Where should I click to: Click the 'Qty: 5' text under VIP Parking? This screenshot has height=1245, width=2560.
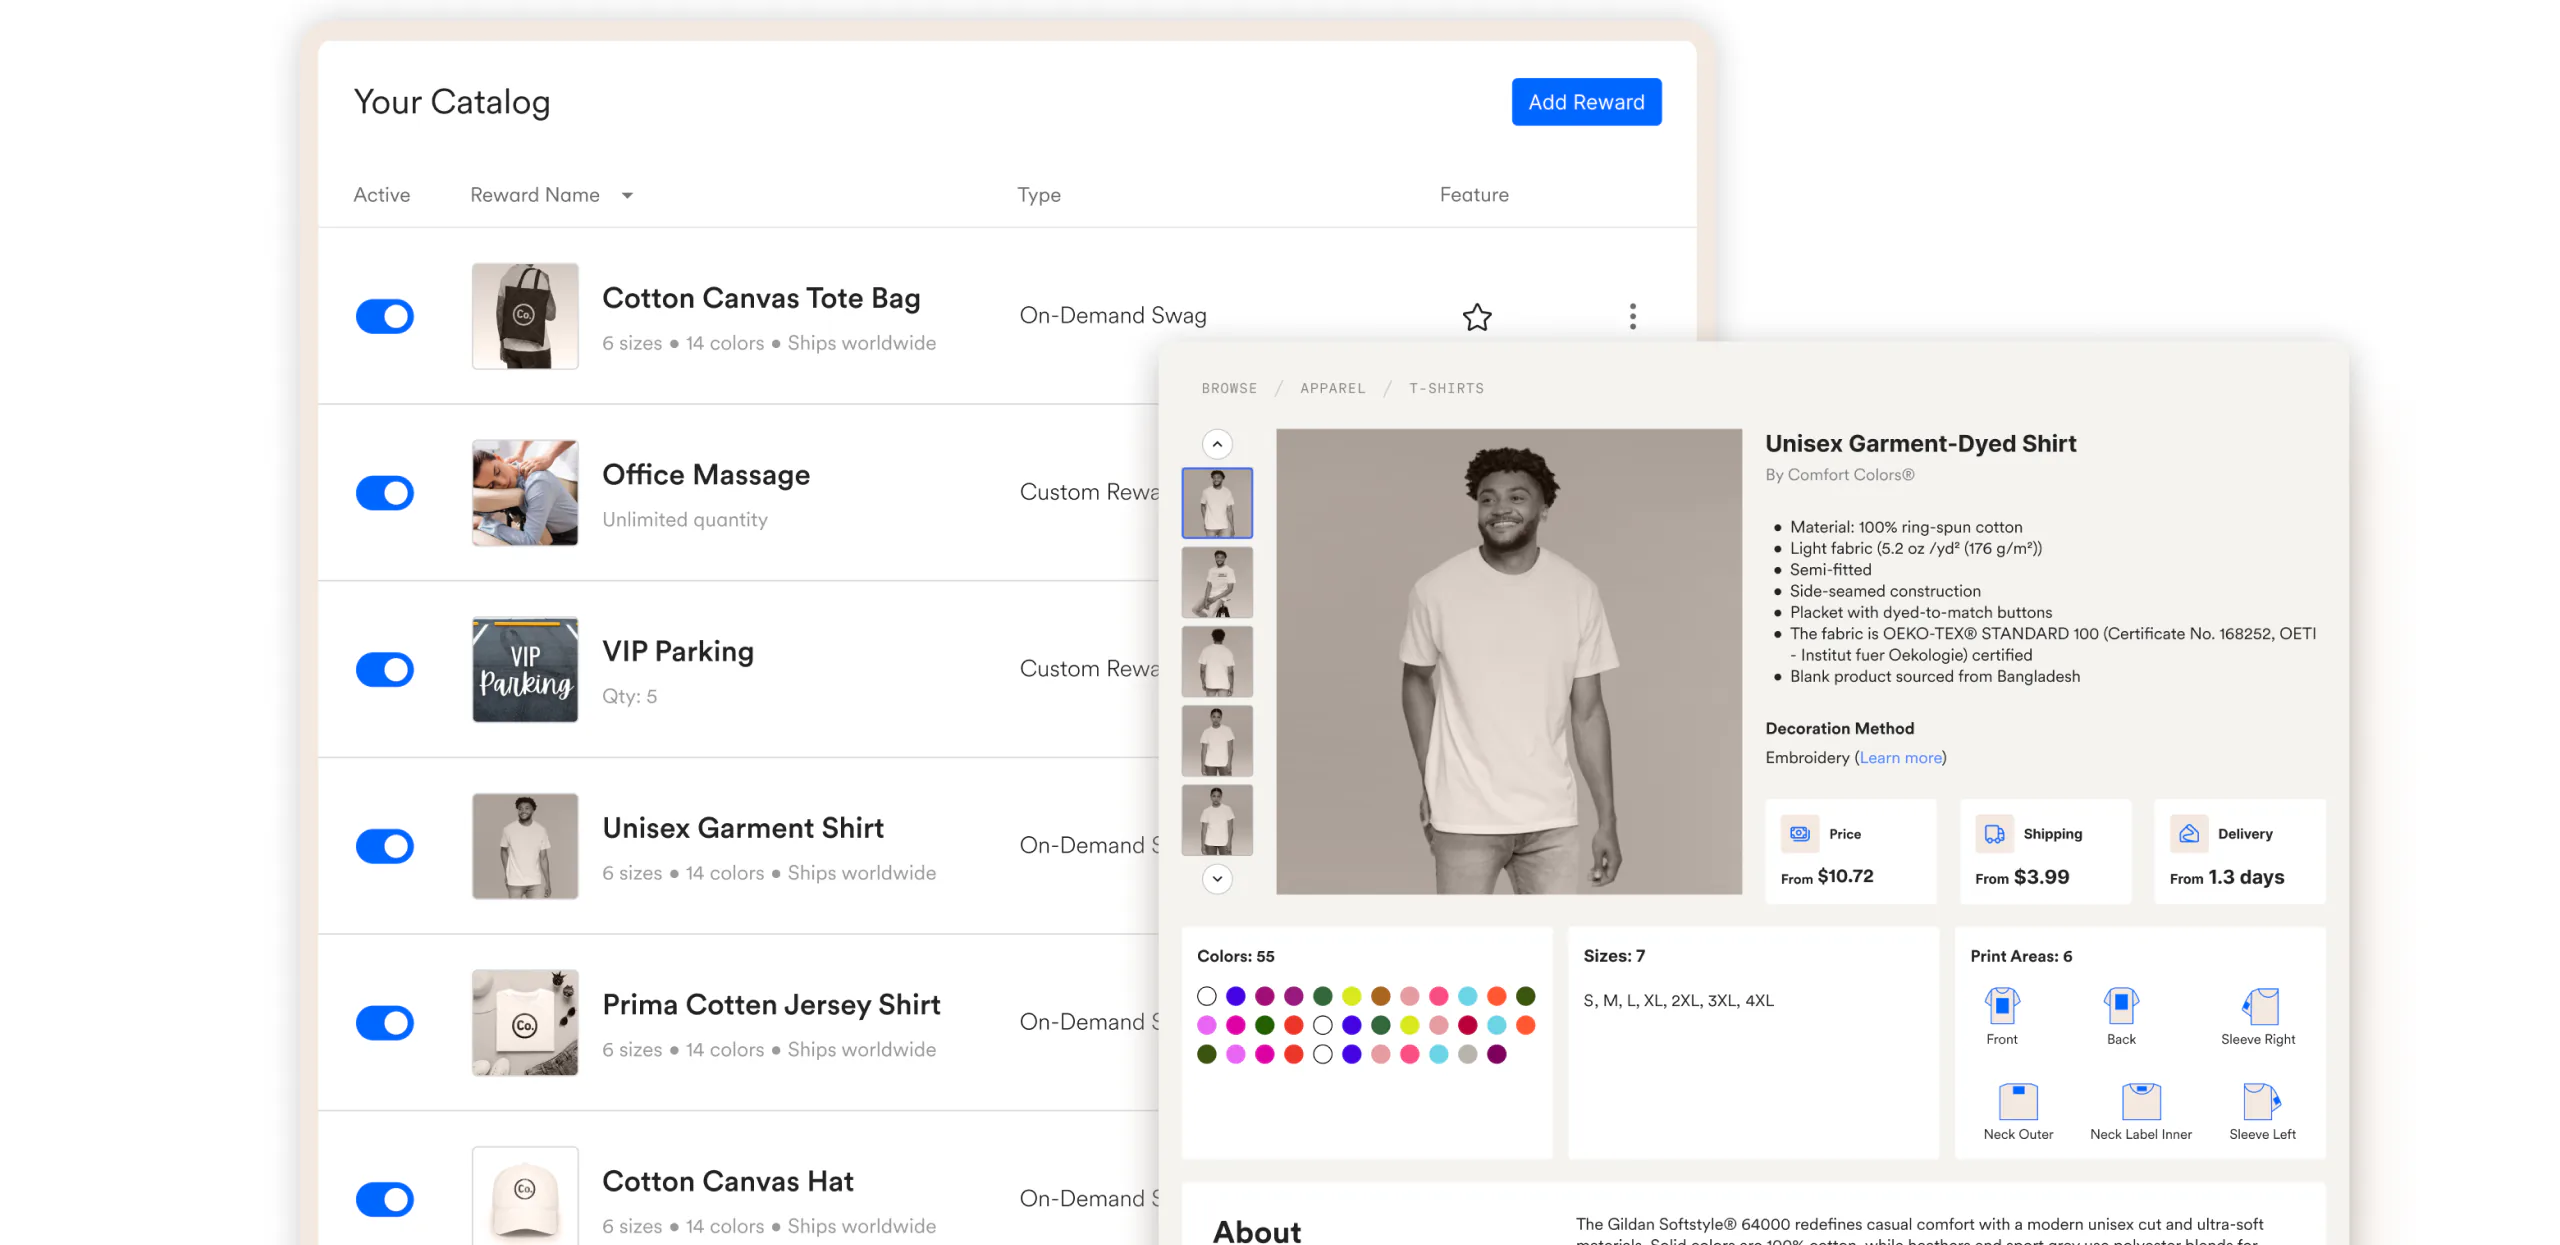tap(629, 697)
